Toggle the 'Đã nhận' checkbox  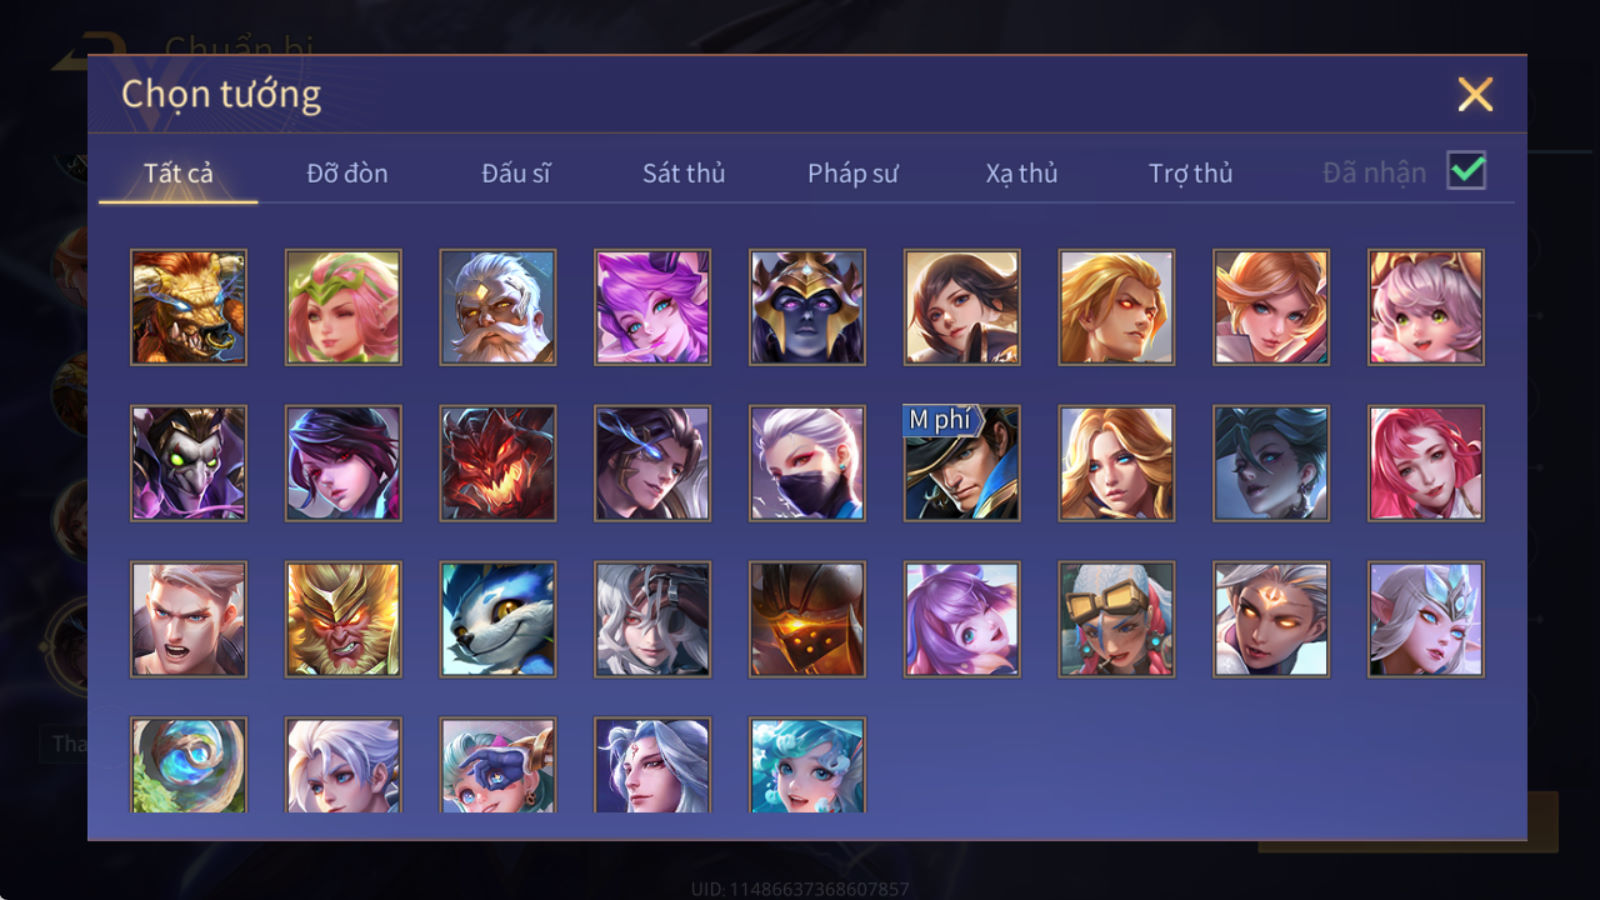[x=1466, y=171]
